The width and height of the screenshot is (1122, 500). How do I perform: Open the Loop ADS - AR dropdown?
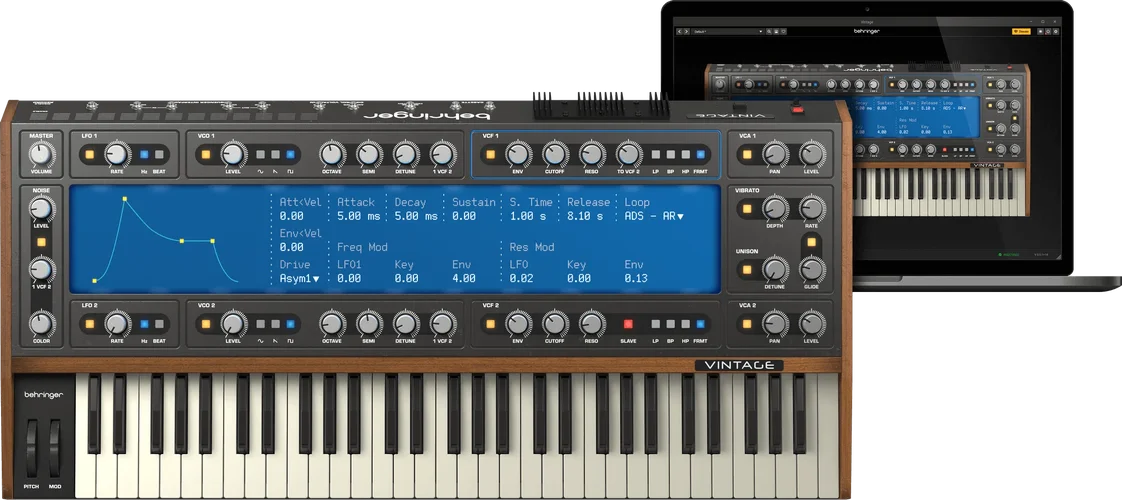tap(654, 216)
